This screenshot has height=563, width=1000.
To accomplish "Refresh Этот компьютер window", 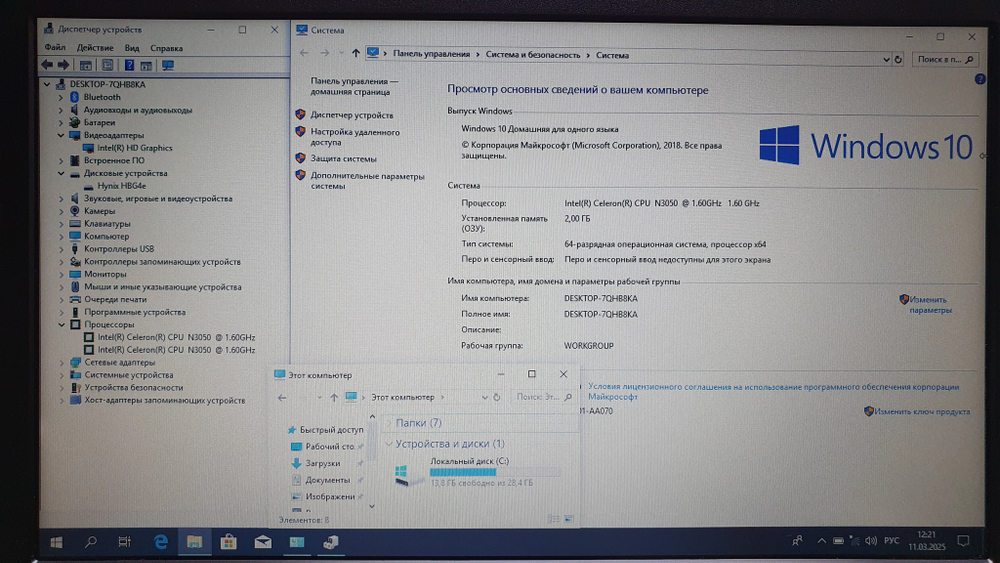I will pos(497,397).
